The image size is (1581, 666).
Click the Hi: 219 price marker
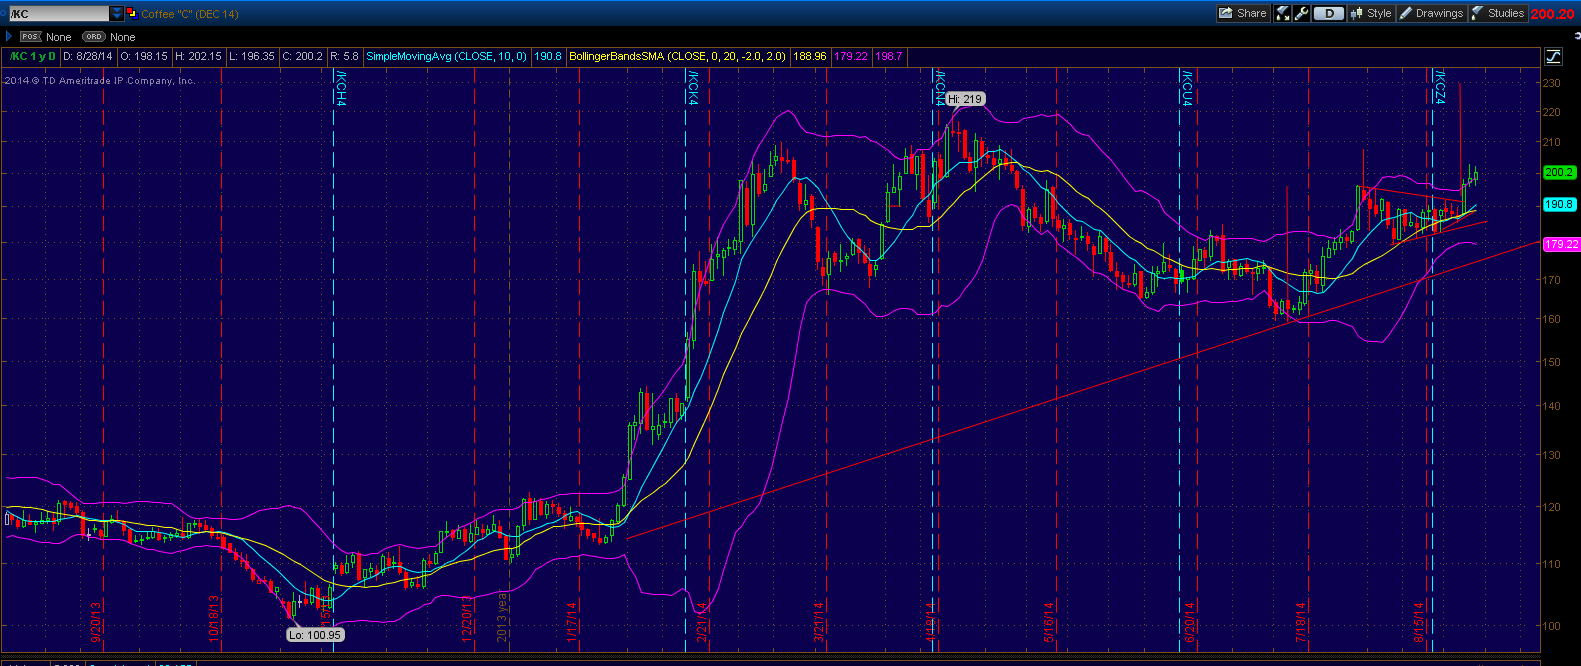pos(965,99)
